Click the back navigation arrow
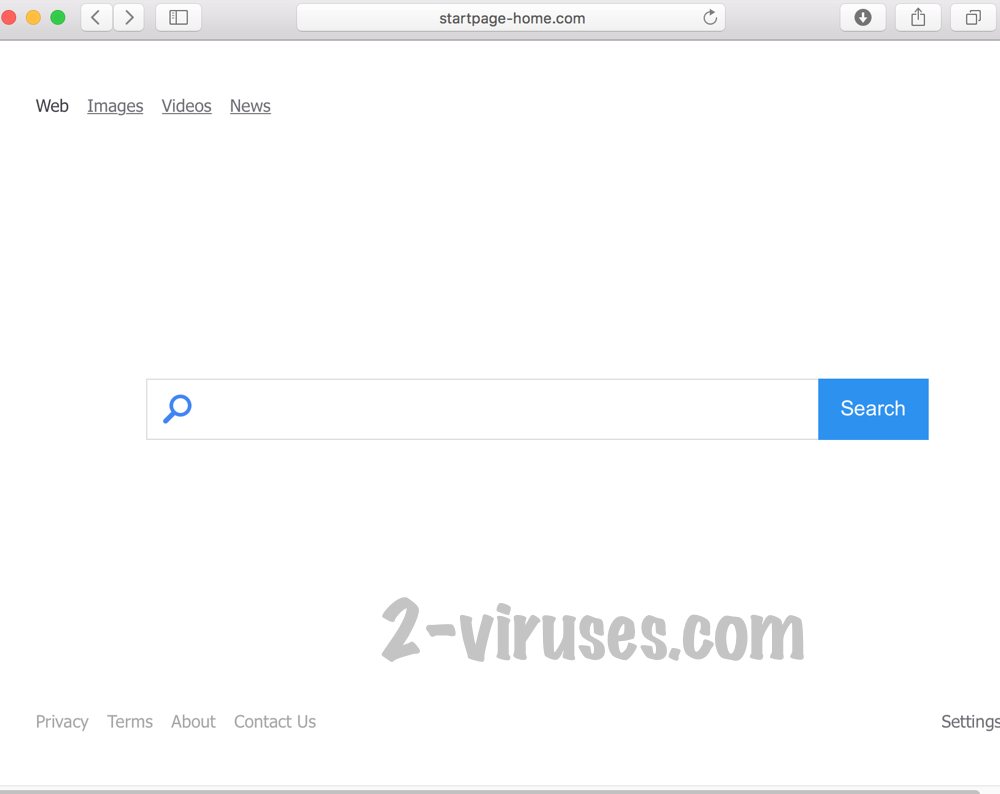The width and height of the screenshot is (1000, 794). (96, 17)
